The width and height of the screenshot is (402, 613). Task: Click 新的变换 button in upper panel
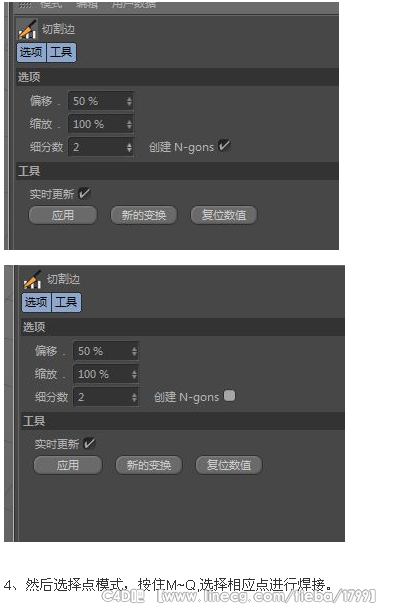tap(144, 215)
